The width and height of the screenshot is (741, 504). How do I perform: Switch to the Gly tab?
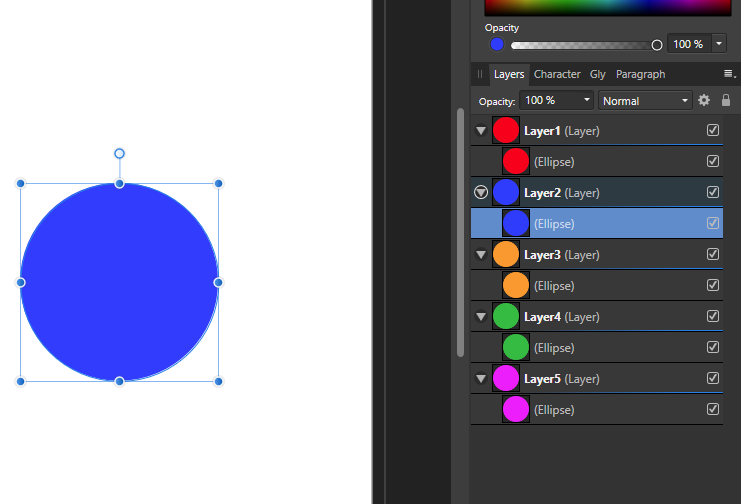coord(597,74)
